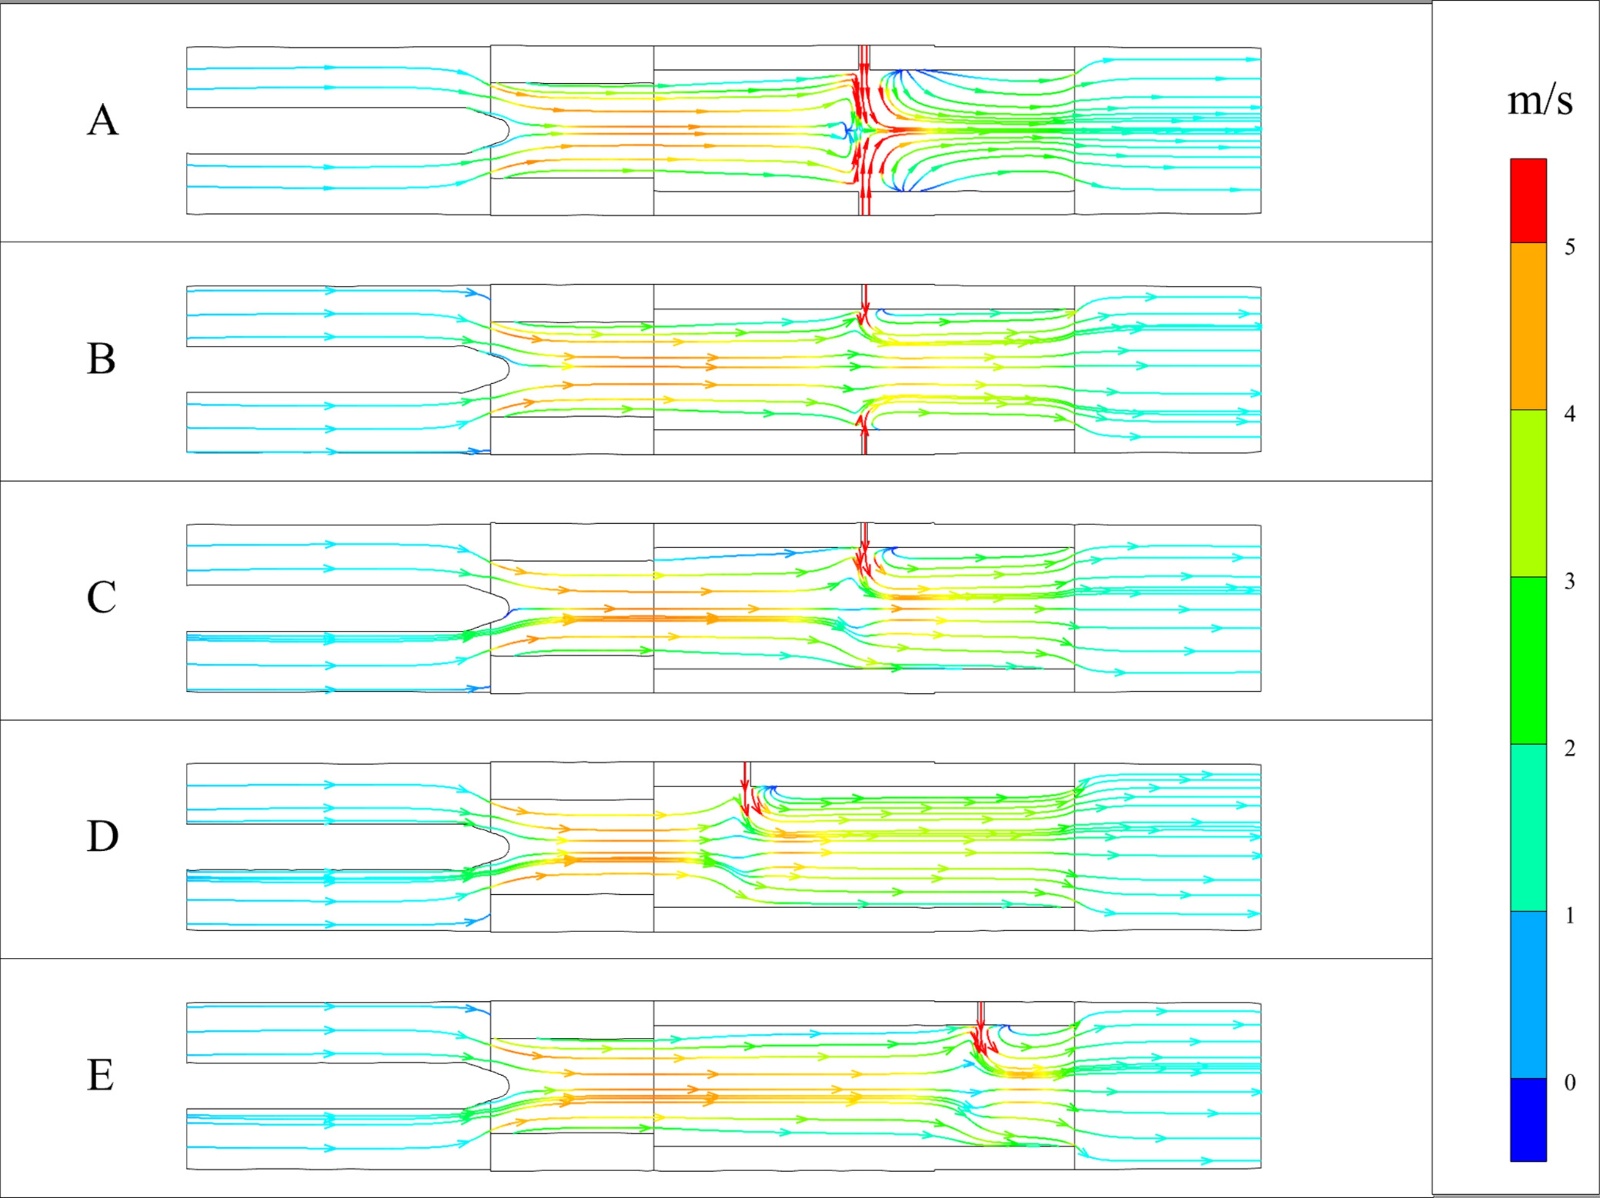Image resolution: width=1600 pixels, height=1198 pixels.
Task: Select the green legend band between 2 and 3
Action: pos(1528,661)
